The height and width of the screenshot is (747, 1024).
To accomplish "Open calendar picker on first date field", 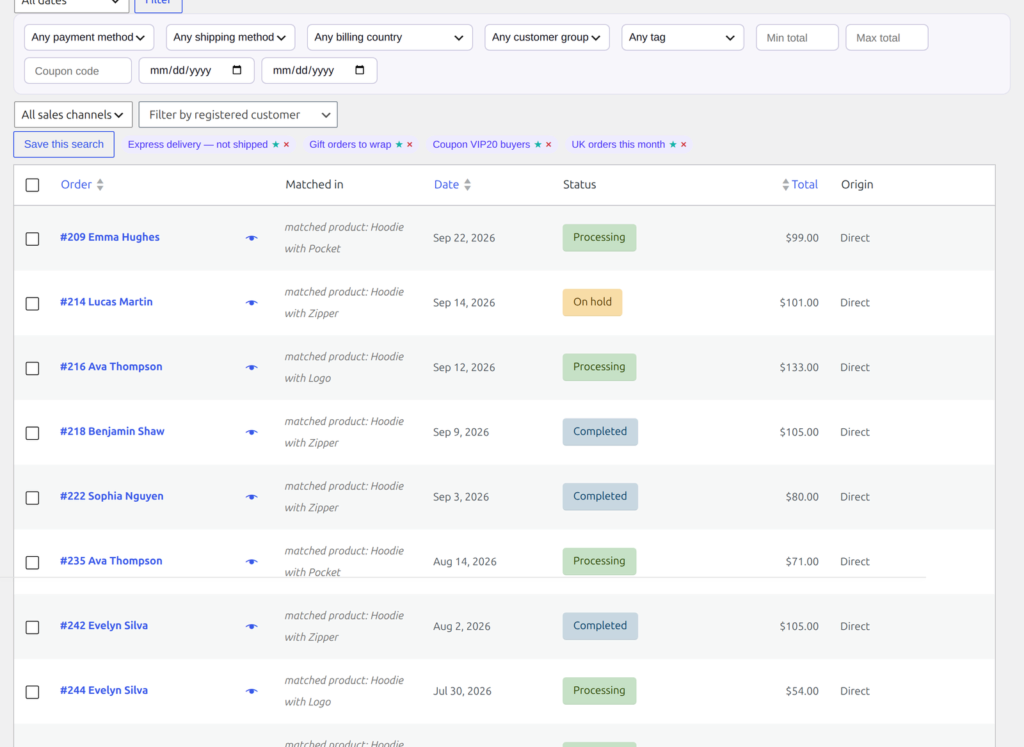I will click(x=237, y=70).
